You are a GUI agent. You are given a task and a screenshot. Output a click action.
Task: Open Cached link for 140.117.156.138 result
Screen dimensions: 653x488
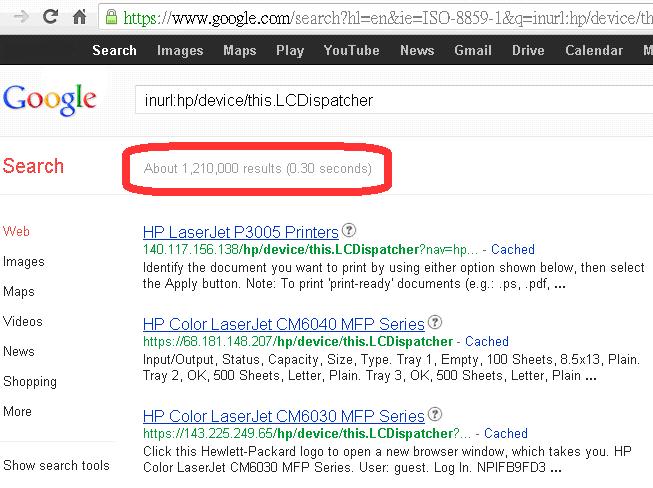point(513,249)
